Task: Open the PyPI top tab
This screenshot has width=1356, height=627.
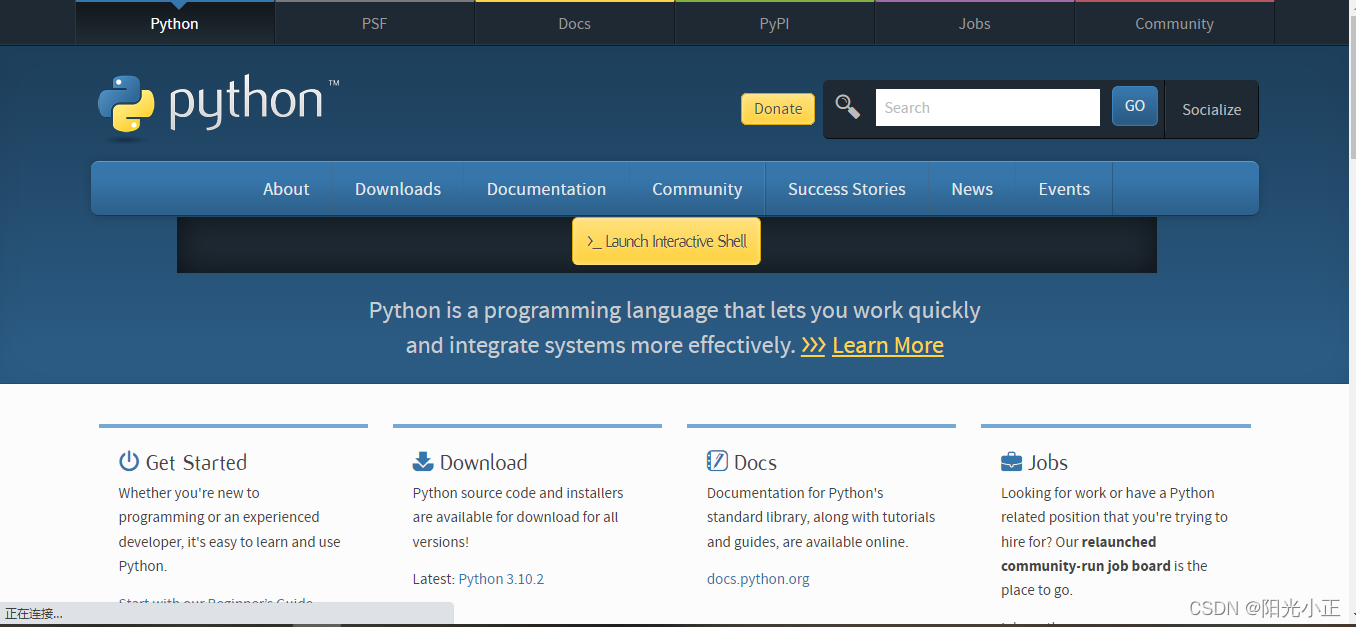Action: 774,23
